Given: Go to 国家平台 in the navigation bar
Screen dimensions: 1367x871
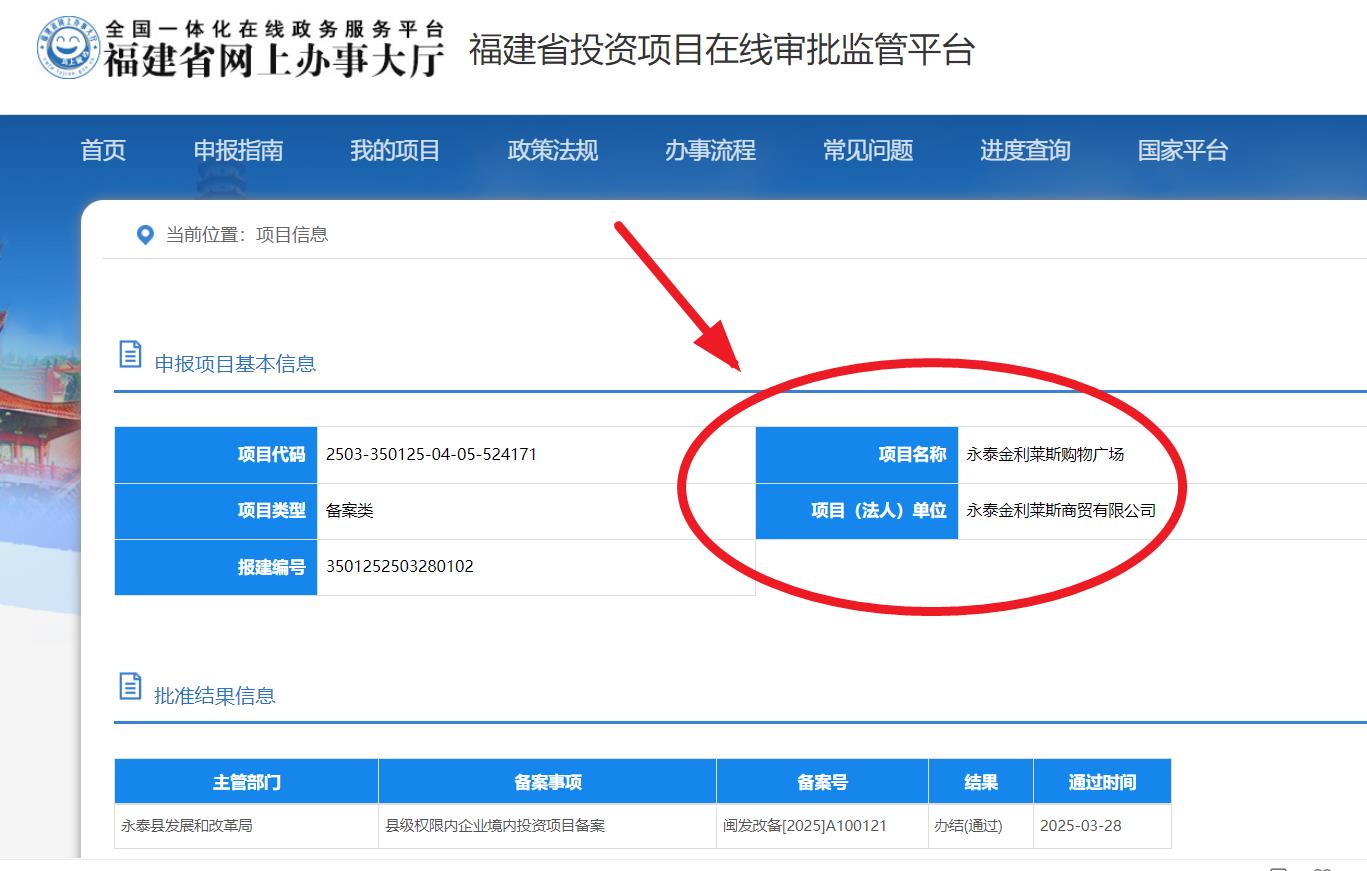Looking at the screenshot, I should pos(1183,150).
